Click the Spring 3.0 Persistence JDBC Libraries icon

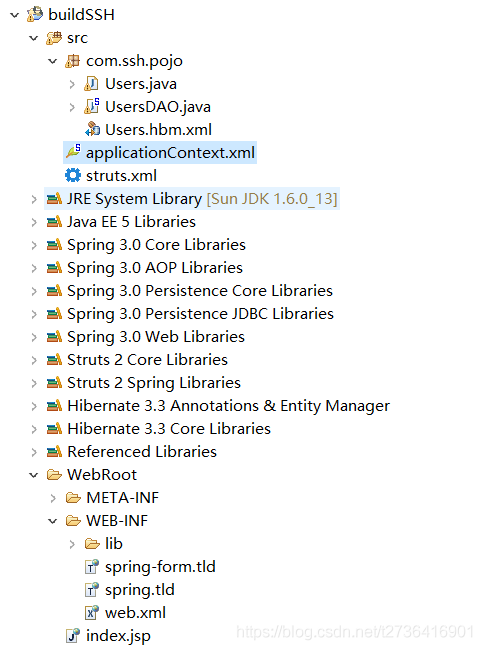[54, 314]
